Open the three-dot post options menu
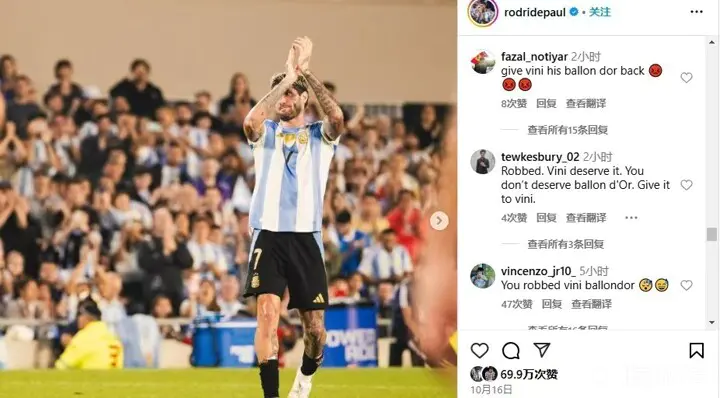Screen dimensions: 720x398 tap(697, 12)
